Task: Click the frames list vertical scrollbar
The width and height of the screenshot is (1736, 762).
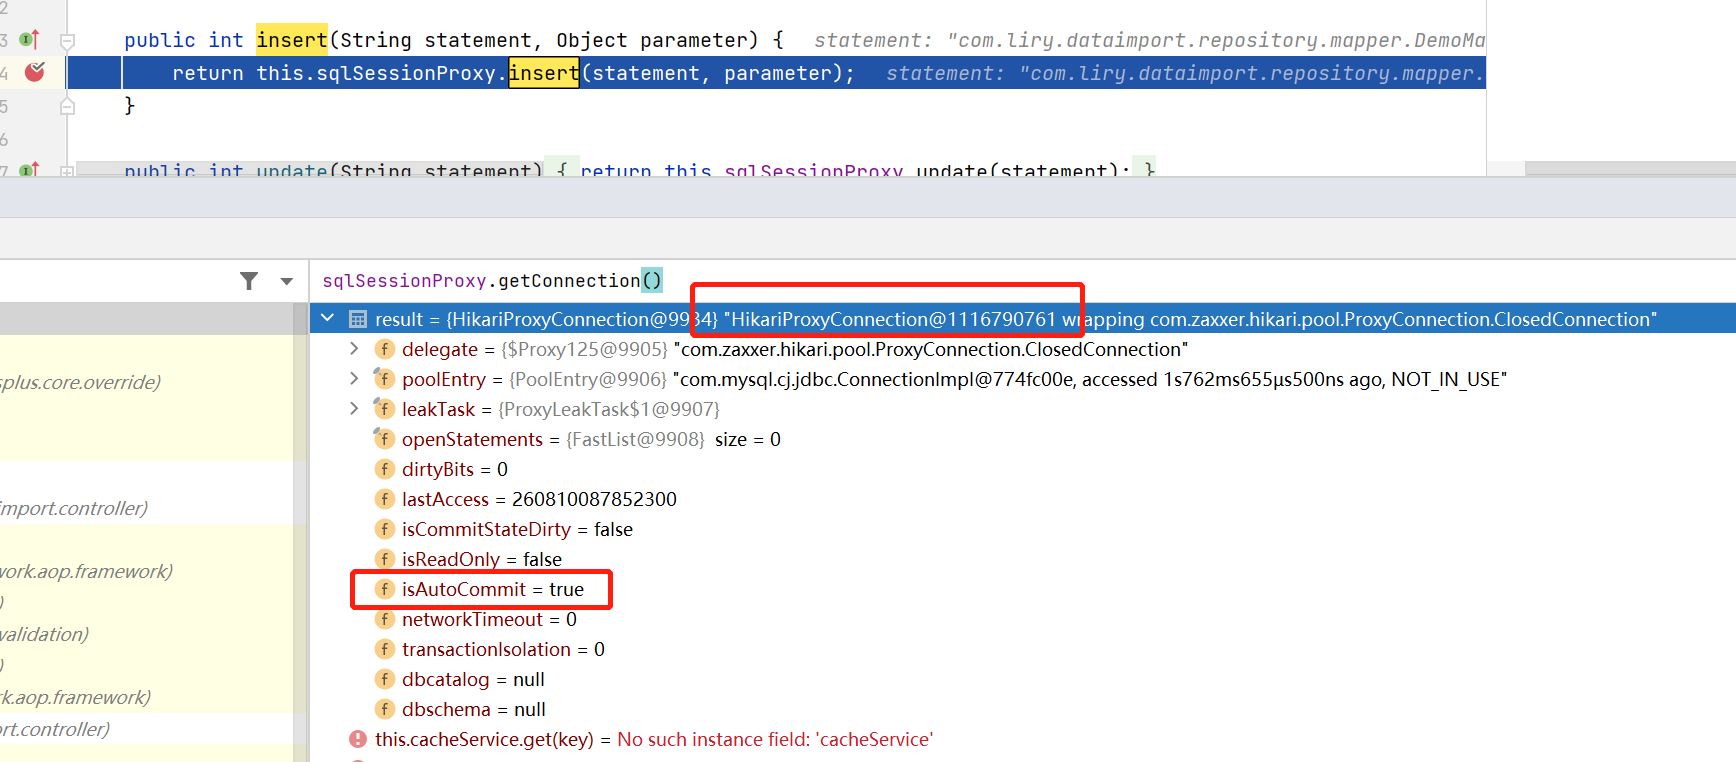Action: click(301, 532)
